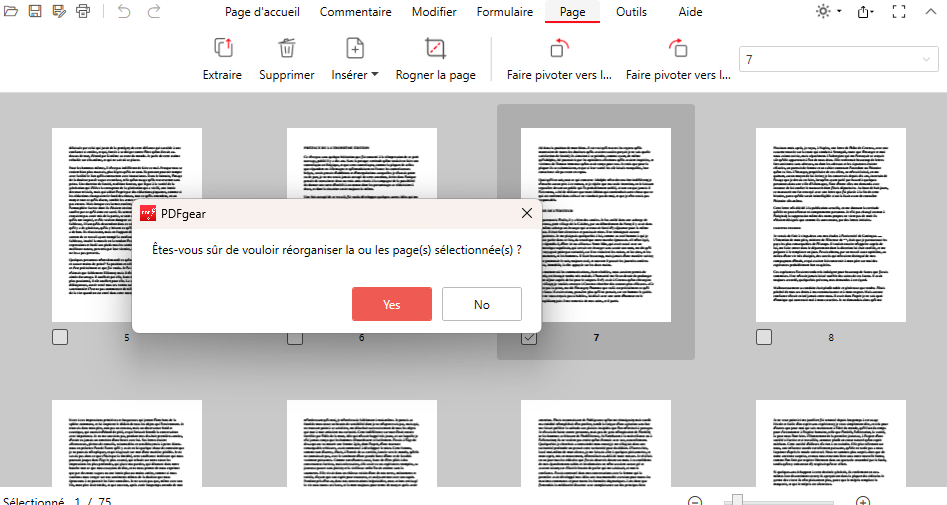The width and height of the screenshot is (947, 505).
Task: Zoom in thumbnails with plus icon
Action: [x=863, y=501]
